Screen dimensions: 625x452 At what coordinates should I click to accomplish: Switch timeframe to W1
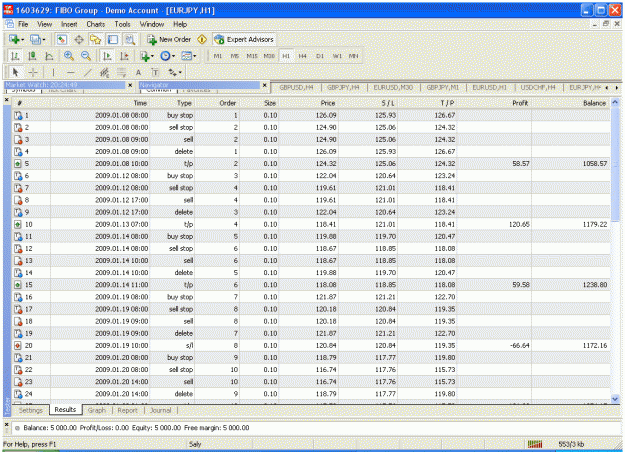337,56
